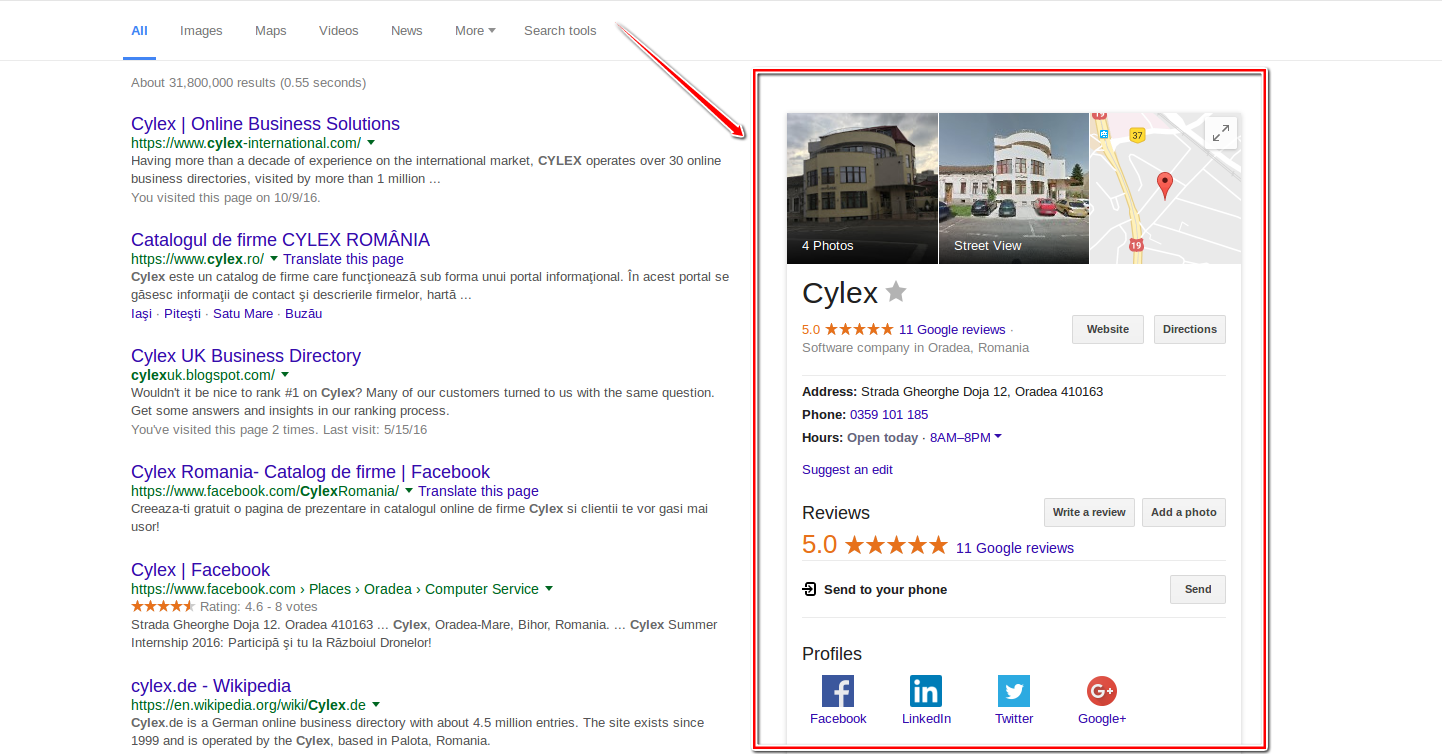Click the send-to-phone icon
This screenshot has height=754, width=1442.
(809, 589)
